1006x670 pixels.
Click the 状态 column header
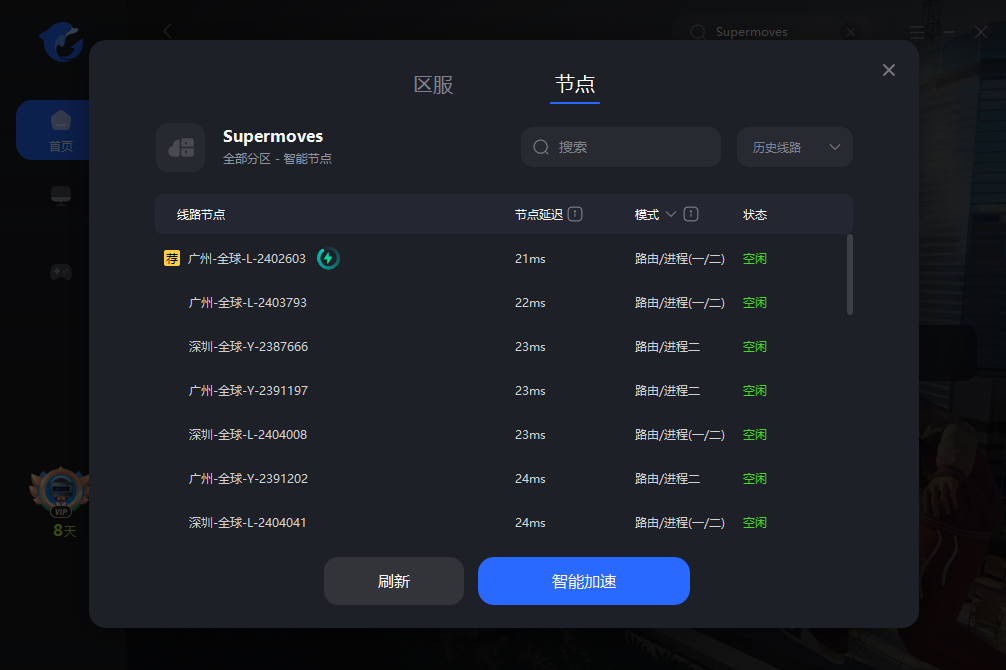pyautogui.click(x=755, y=214)
